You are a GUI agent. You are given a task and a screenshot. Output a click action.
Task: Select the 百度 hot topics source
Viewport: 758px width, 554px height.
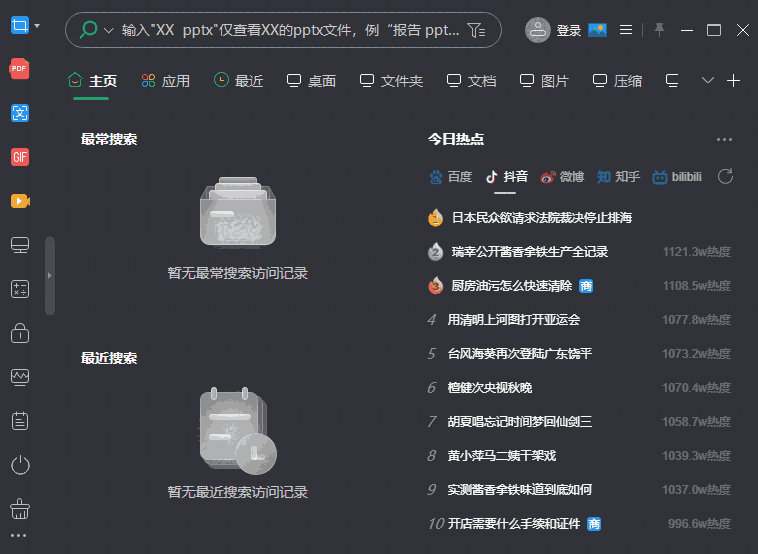coord(451,177)
